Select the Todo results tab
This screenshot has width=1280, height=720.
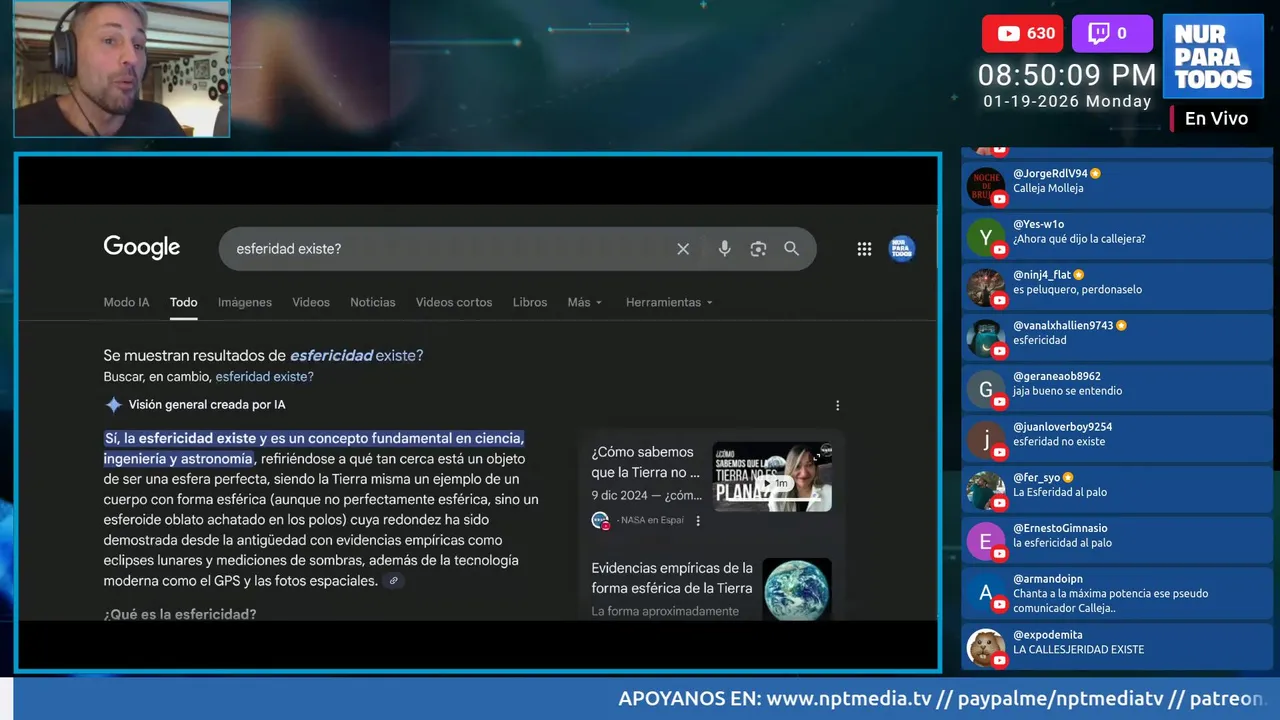point(183,302)
